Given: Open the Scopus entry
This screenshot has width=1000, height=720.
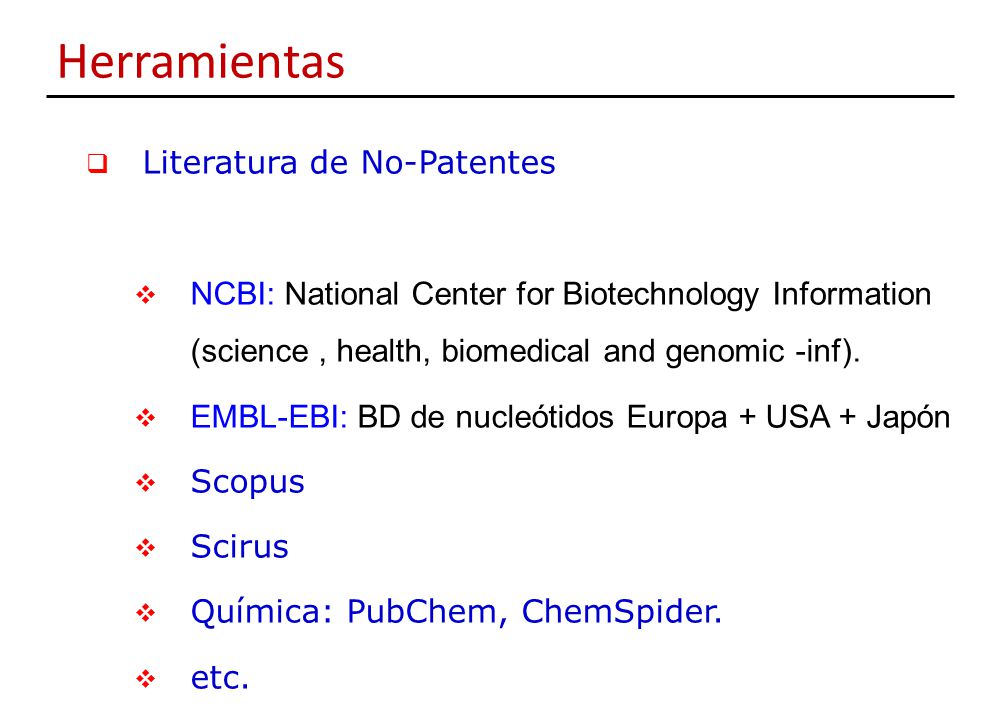Looking at the screenshot, I should [x=247, y=483].
